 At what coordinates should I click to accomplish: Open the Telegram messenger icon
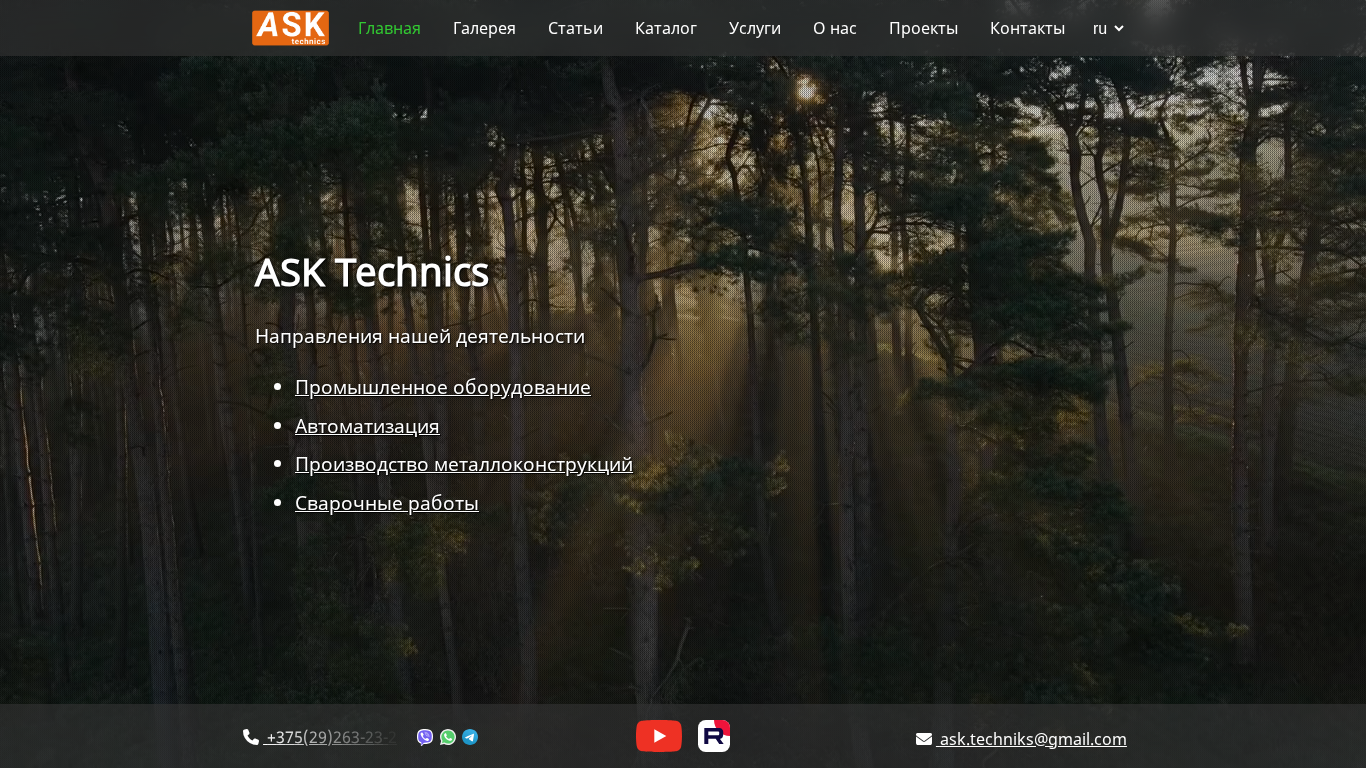[470, 737]
